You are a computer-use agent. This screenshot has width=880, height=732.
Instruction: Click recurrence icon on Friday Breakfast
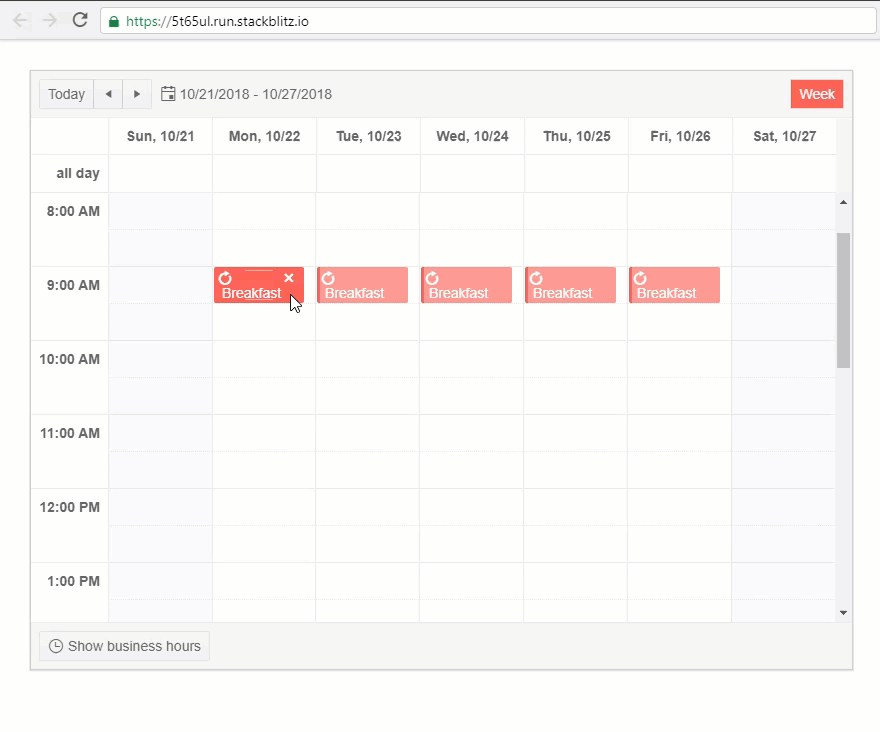click(x=640, y=278)
